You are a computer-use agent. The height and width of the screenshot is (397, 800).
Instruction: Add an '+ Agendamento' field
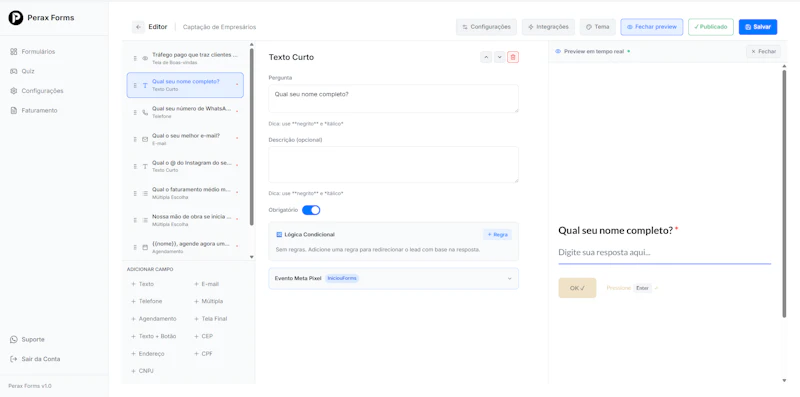[x=154, y=319]
